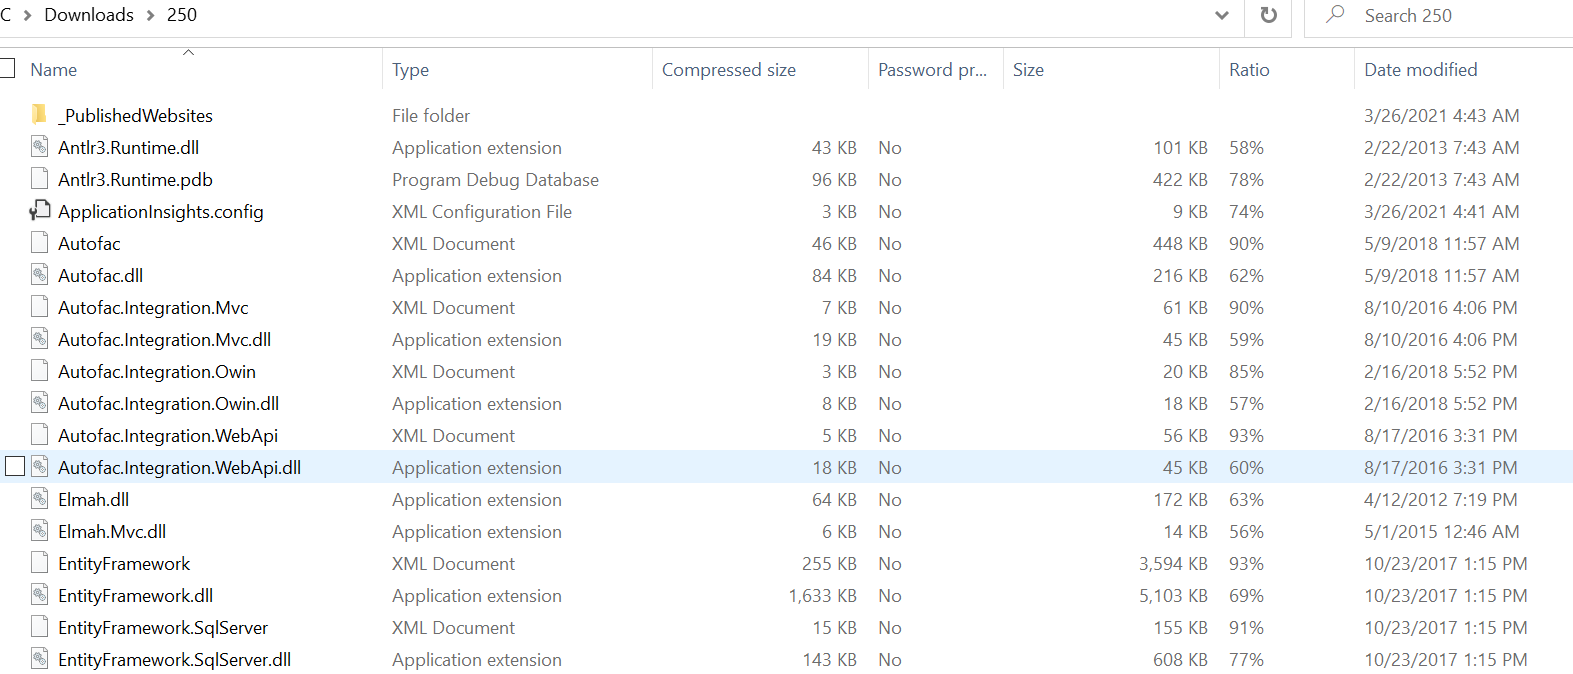The height and width of the screenshot is (674, 1573).
Task: Tick the checkbox for Autofac.Integration.WebApi.dll
Action: (x=15, y=467)
